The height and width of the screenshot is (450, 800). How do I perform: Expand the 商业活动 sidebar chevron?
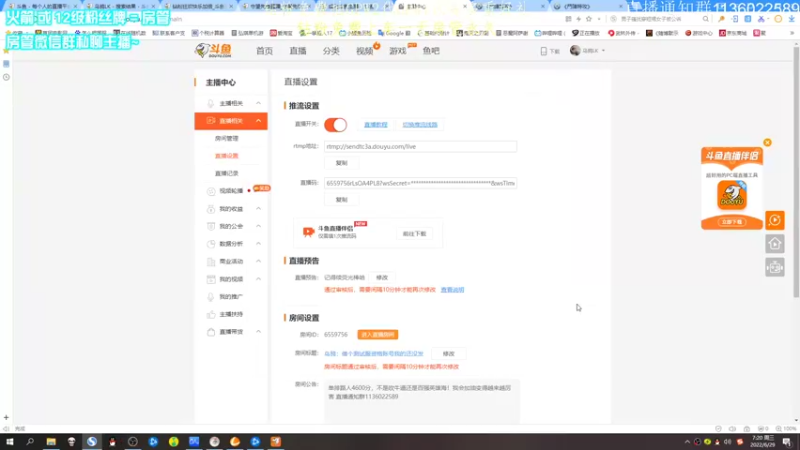258,261
